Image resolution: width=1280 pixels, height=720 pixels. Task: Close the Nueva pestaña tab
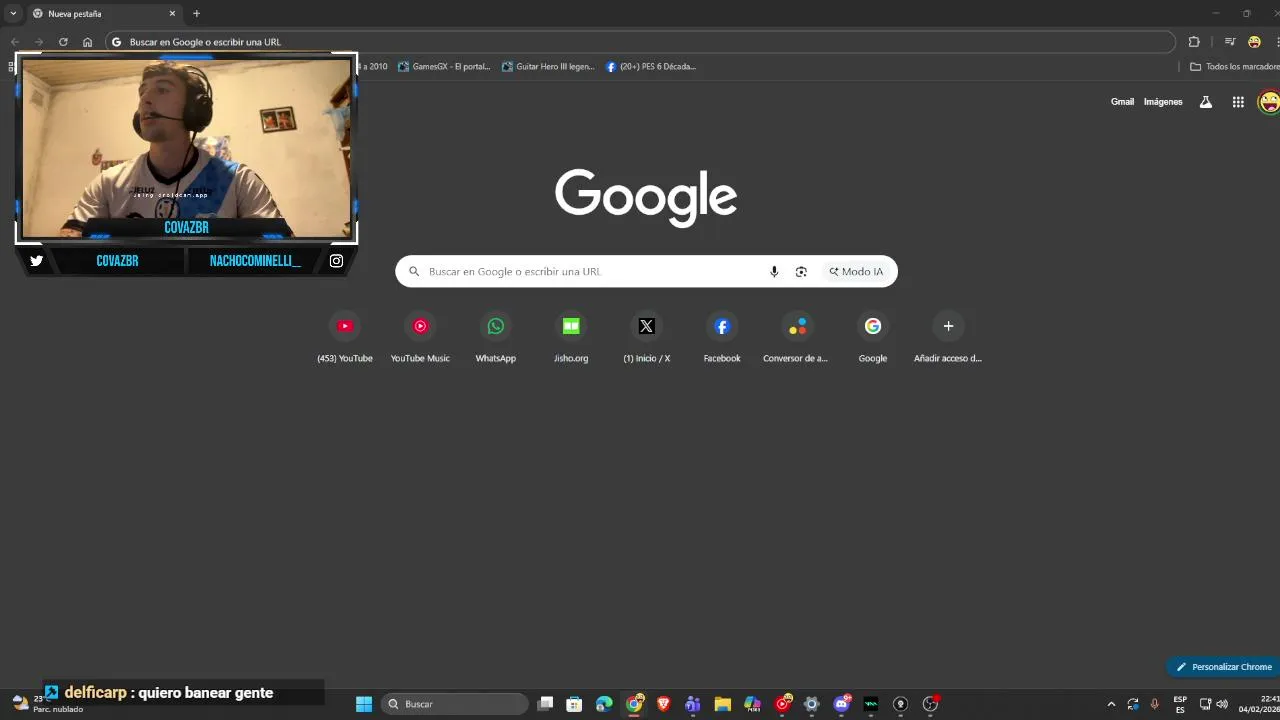click(172, 14)
